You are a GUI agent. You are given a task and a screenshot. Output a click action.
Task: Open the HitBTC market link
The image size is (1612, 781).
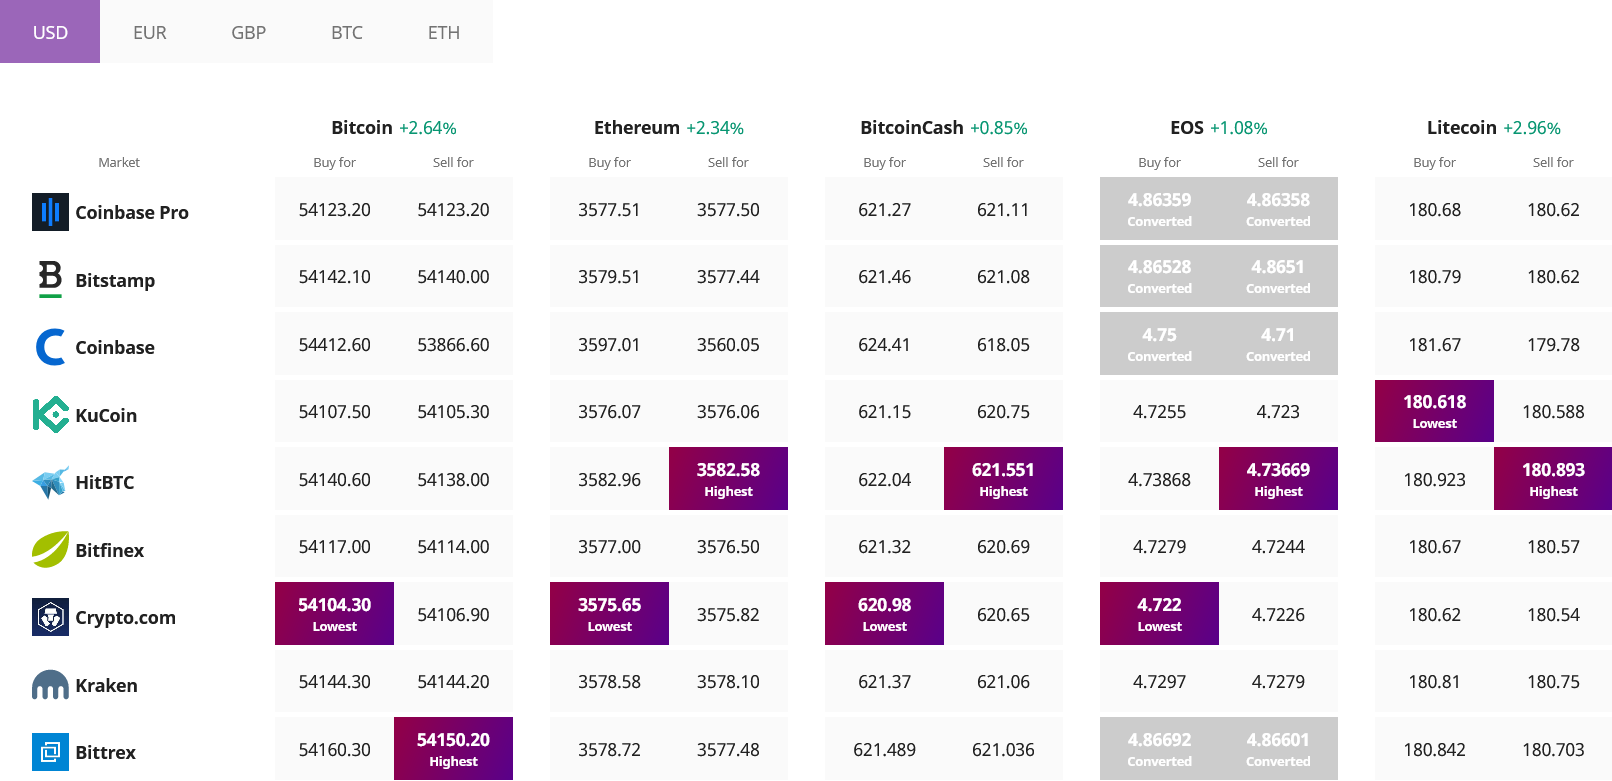click(x=105, y=482)
